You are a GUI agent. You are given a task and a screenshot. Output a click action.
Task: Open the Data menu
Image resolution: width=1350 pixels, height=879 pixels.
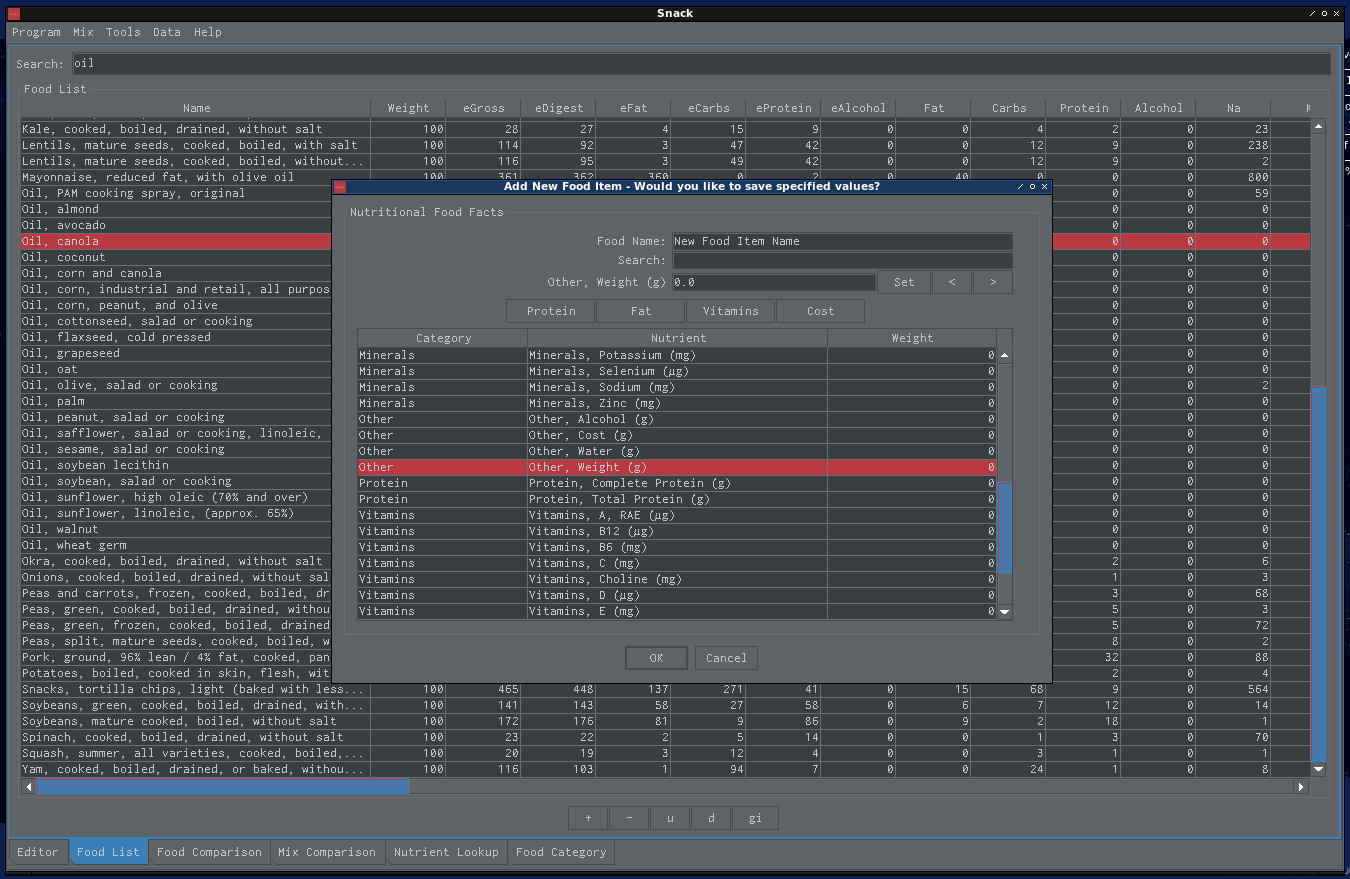[167, 32]
